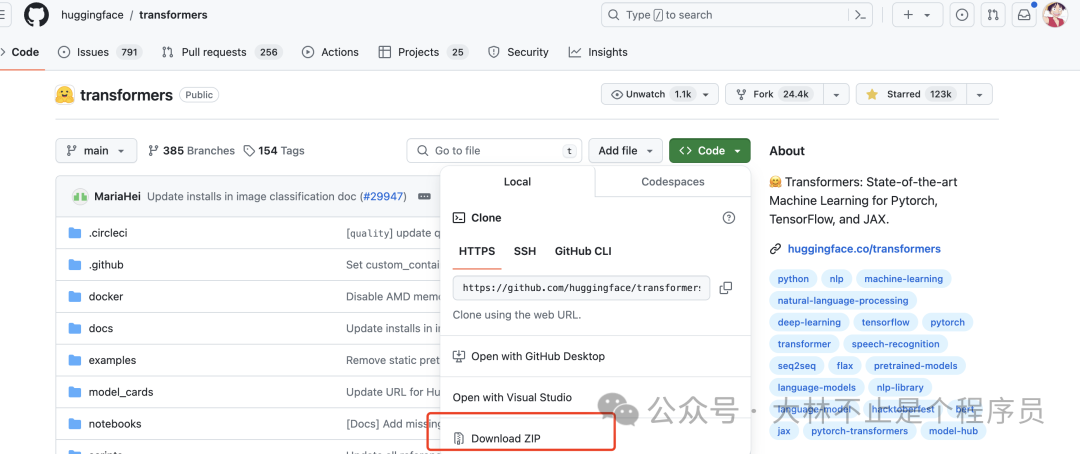This screenshot has width=1080, height=454.
Task: Select the Local tab in clone popup
Action: click(x=517, y=182)
